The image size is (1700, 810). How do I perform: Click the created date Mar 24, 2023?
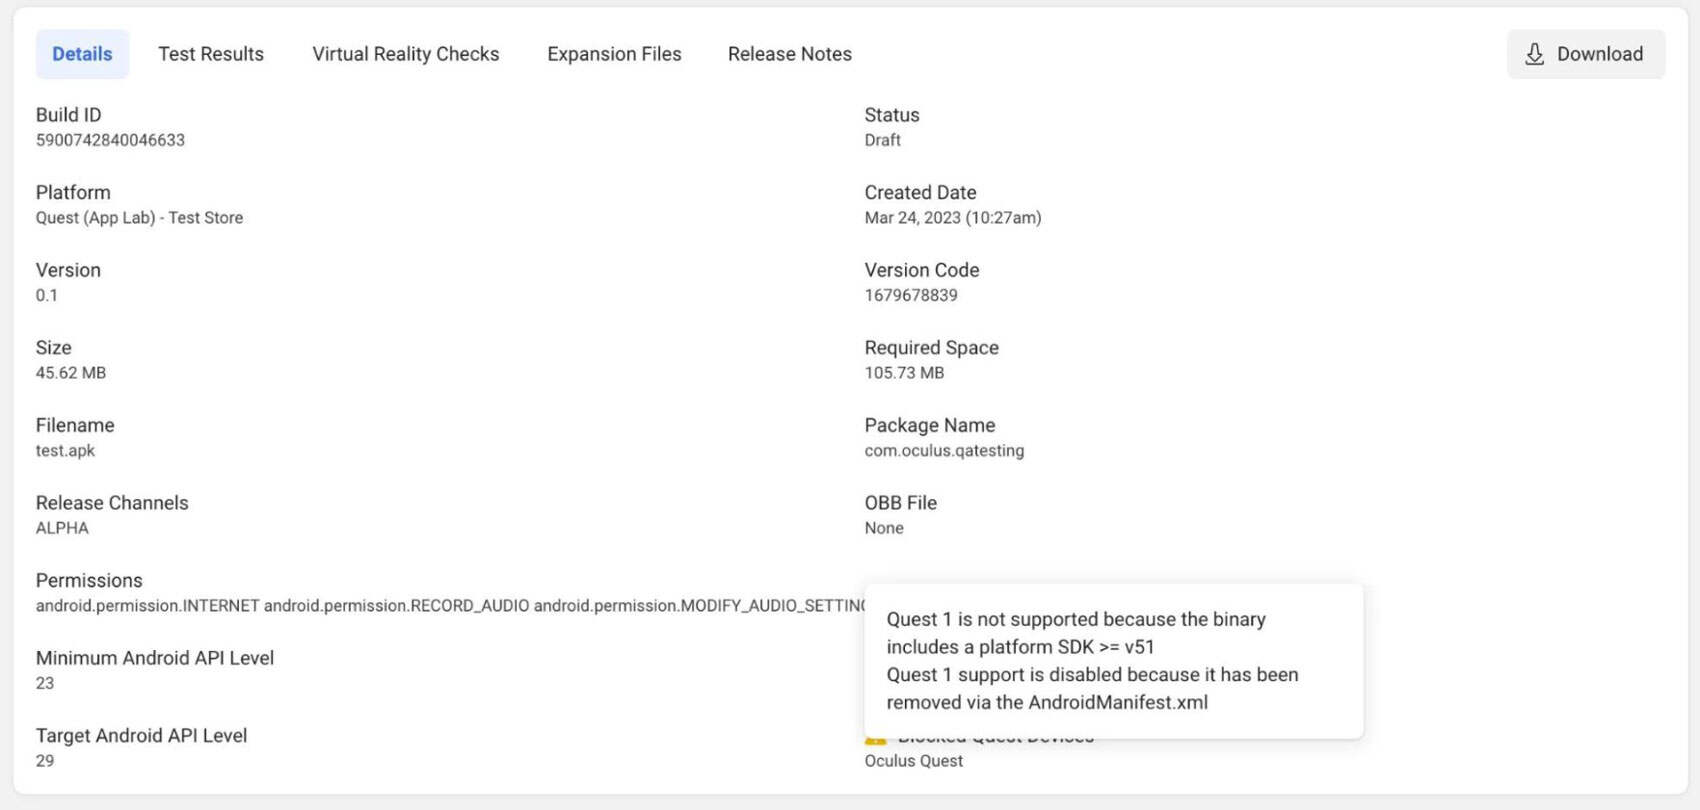(x=952, y=218)
